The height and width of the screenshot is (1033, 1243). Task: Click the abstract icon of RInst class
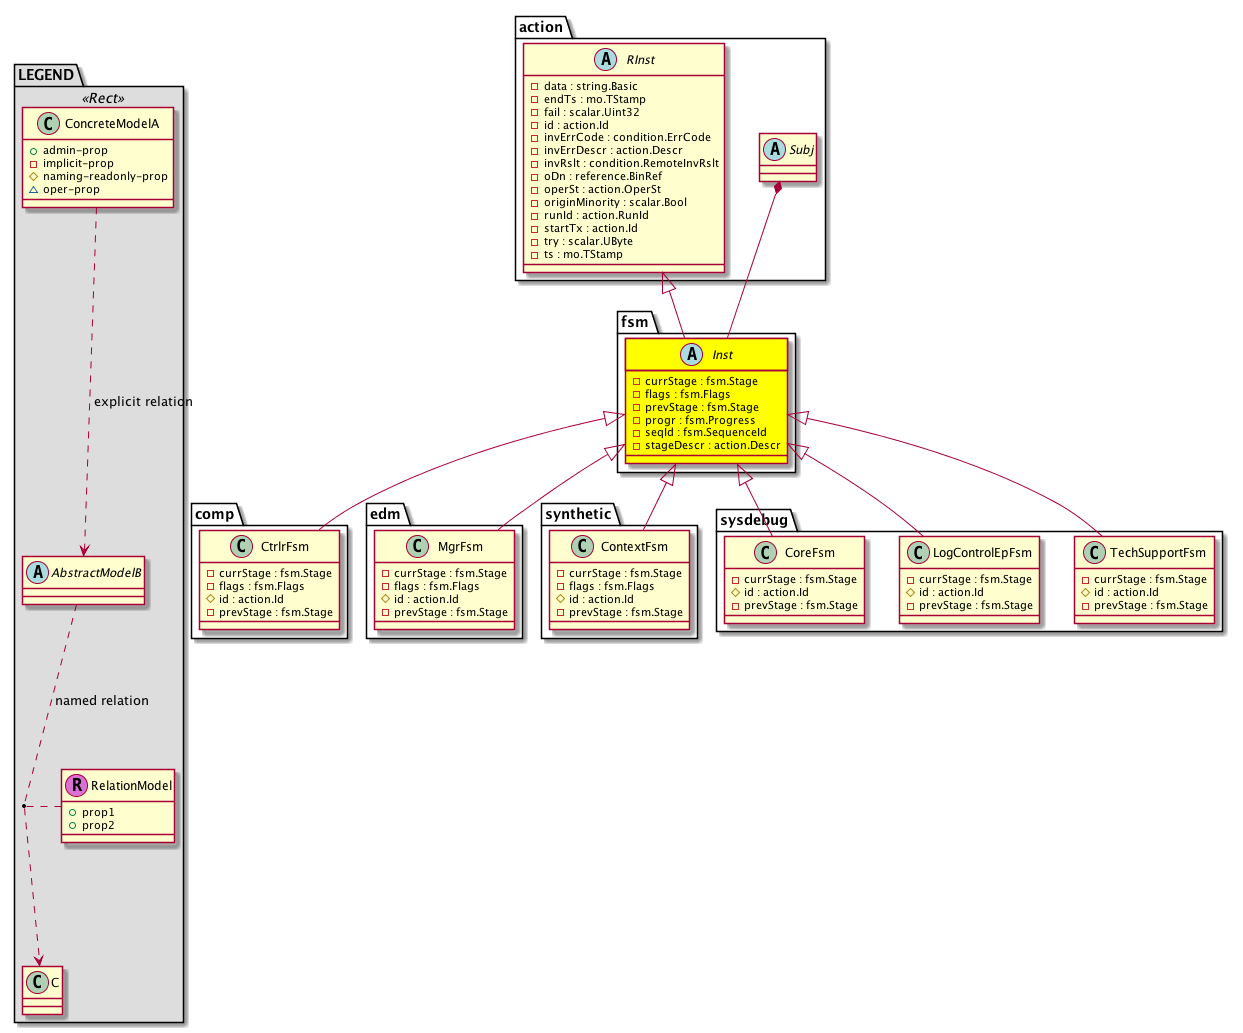click(x=607, y=59)
